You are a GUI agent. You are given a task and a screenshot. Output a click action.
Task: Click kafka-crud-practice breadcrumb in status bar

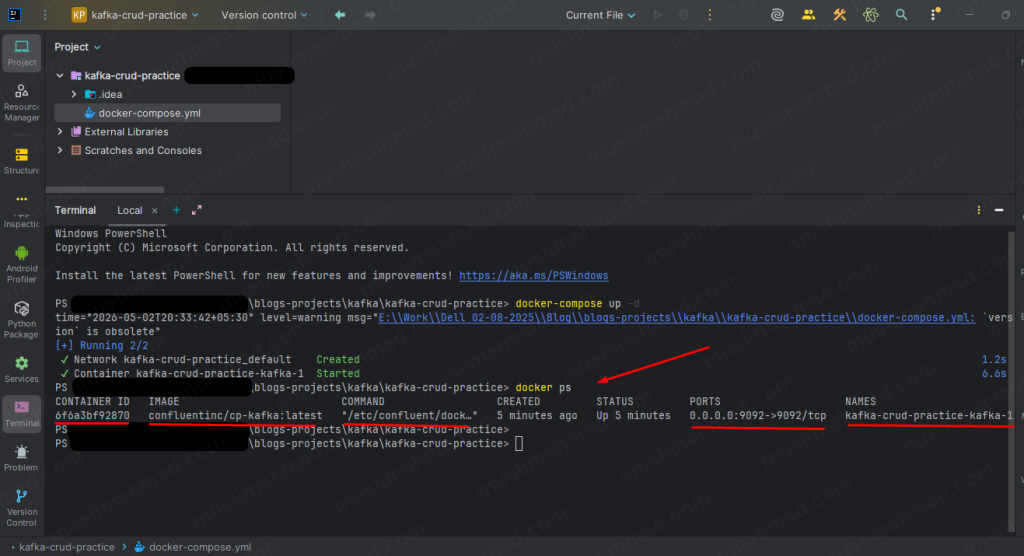point(67,547)
